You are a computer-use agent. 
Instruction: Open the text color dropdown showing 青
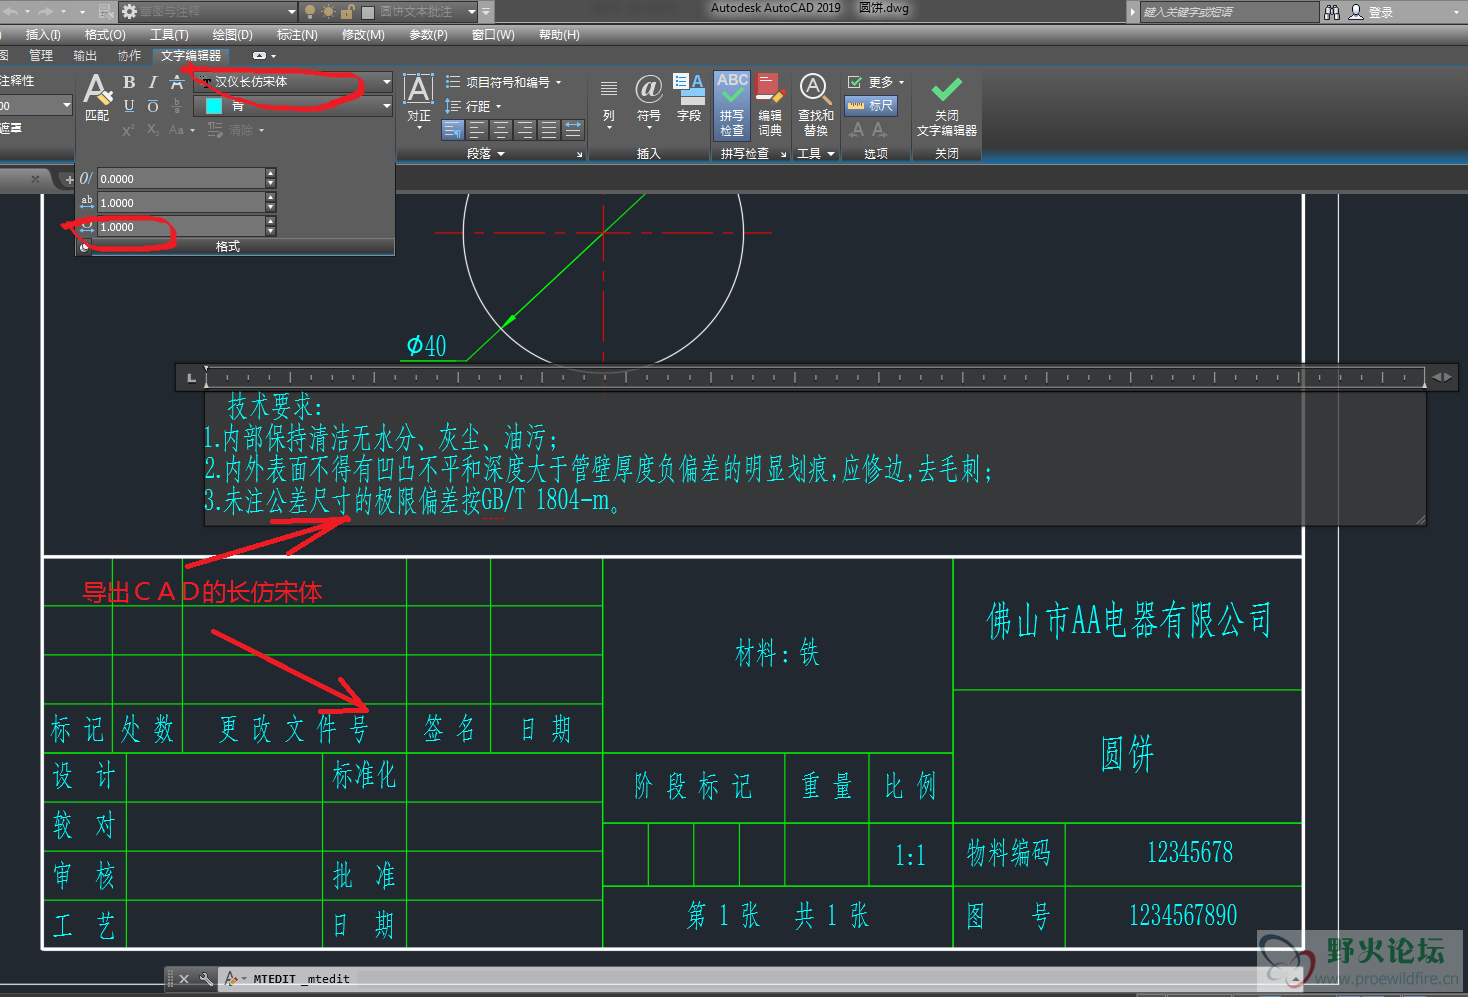pyautogui.click(x=293, y=106)
